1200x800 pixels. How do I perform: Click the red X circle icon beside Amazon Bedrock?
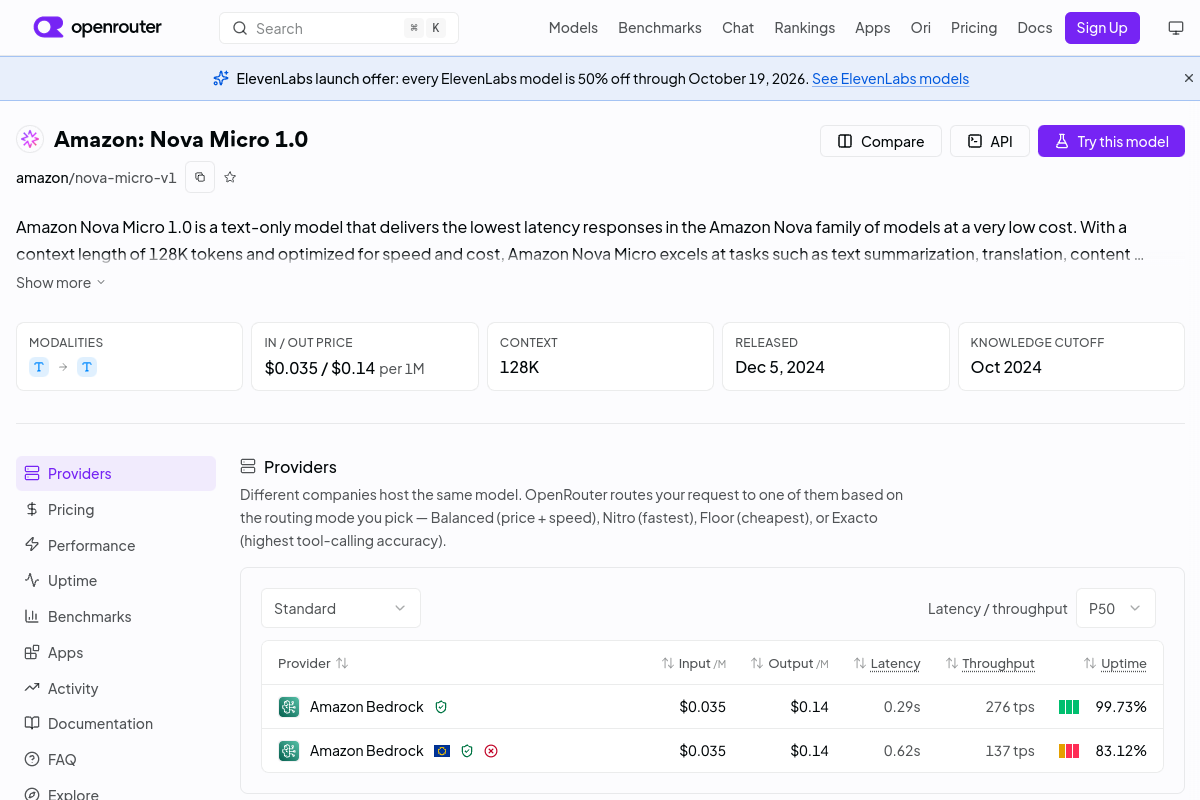point(491,751)
